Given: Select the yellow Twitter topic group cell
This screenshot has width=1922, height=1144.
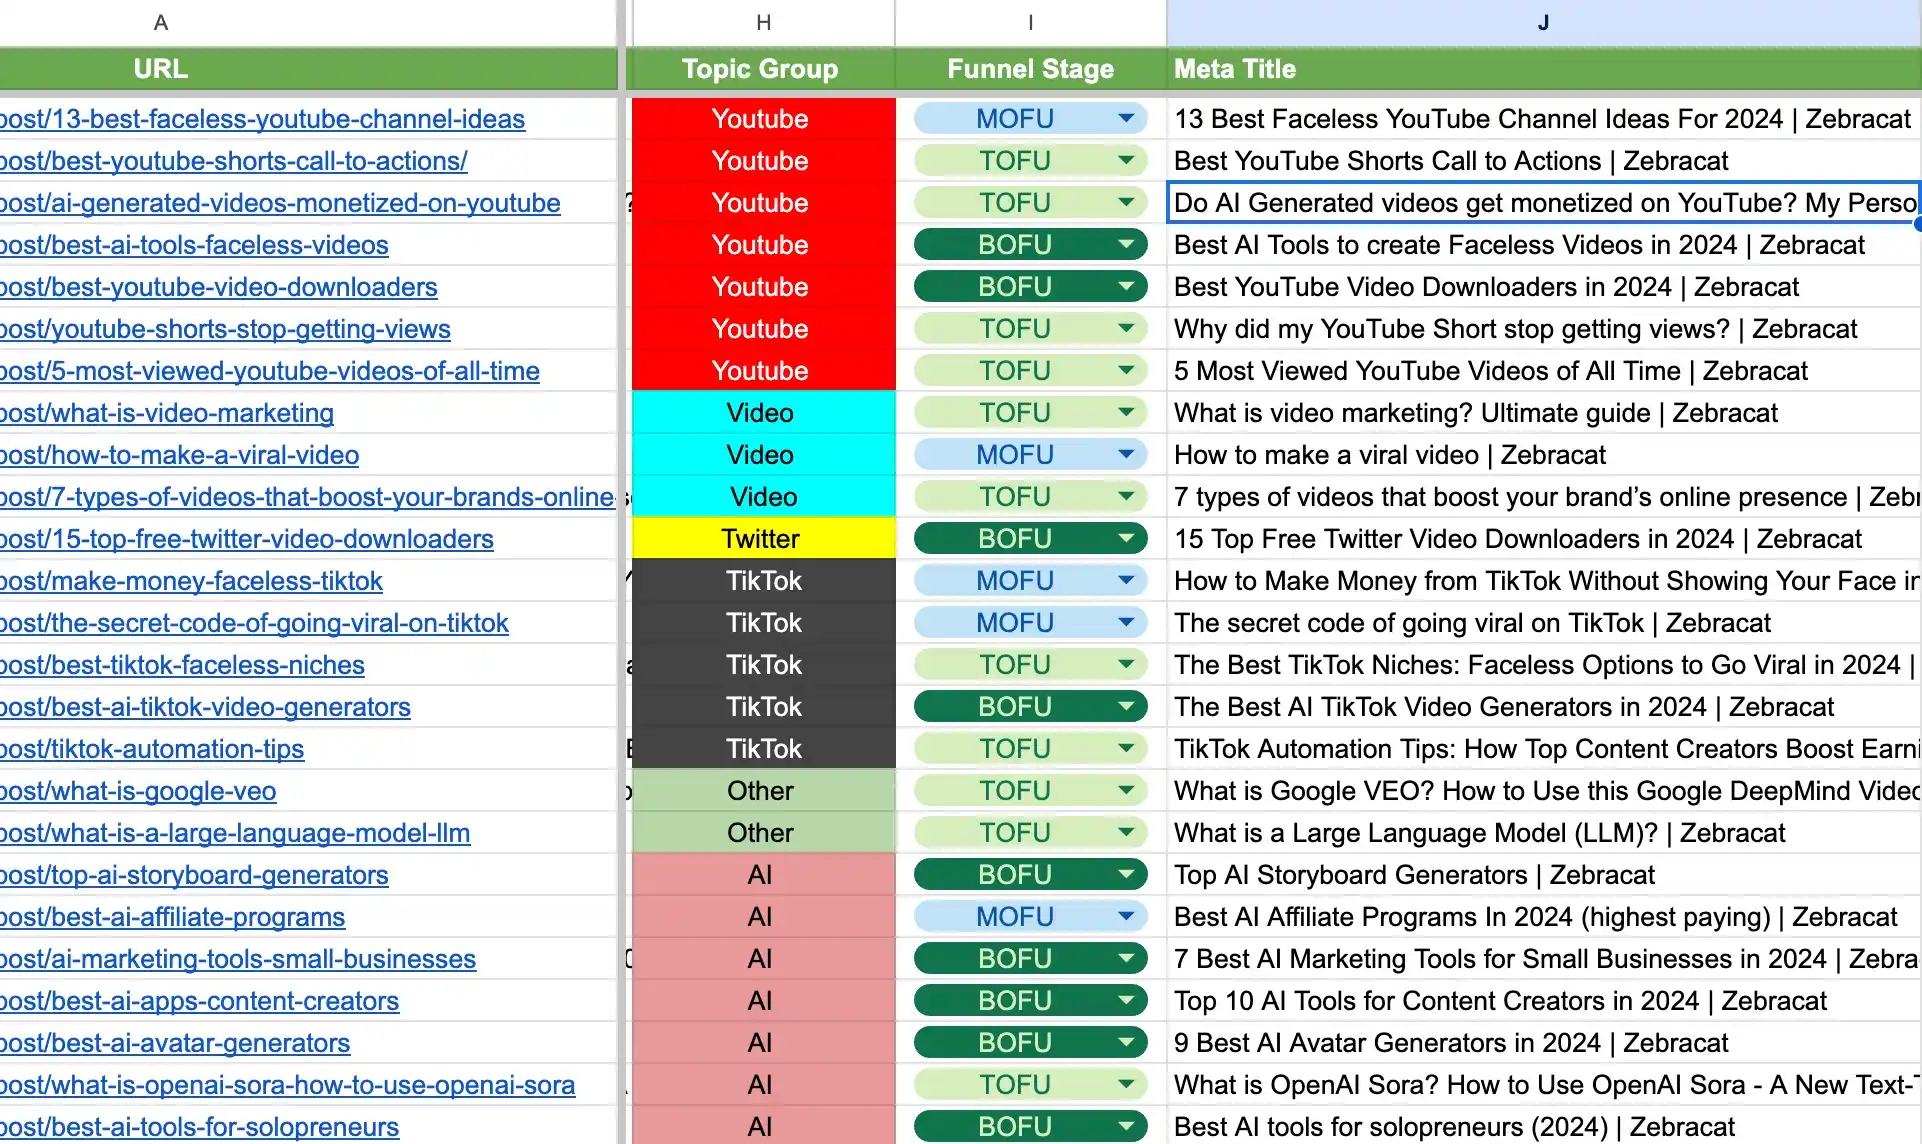Looking at the screenshot, I should click(x=760, y=538).
